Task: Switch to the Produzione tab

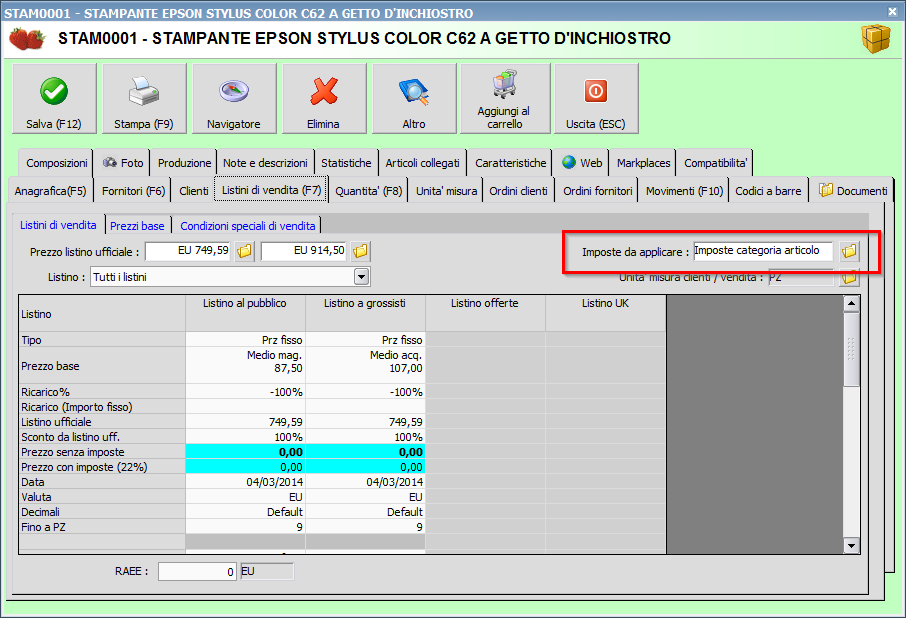Action: pyautogui.click(x=184, y=163)
